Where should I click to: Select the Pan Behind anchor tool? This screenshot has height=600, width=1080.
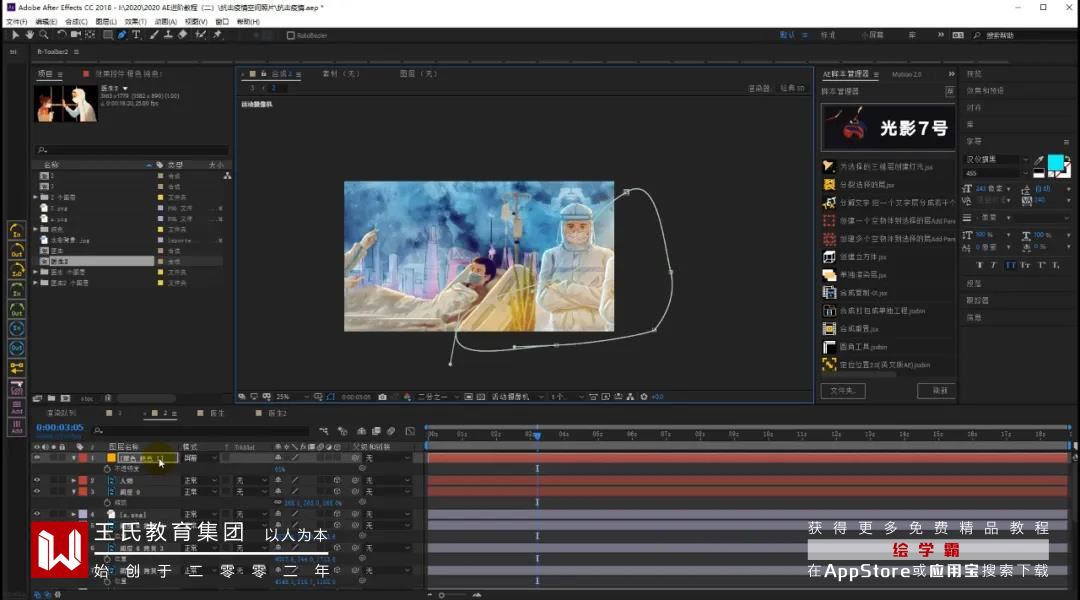(x=90, y=34)
